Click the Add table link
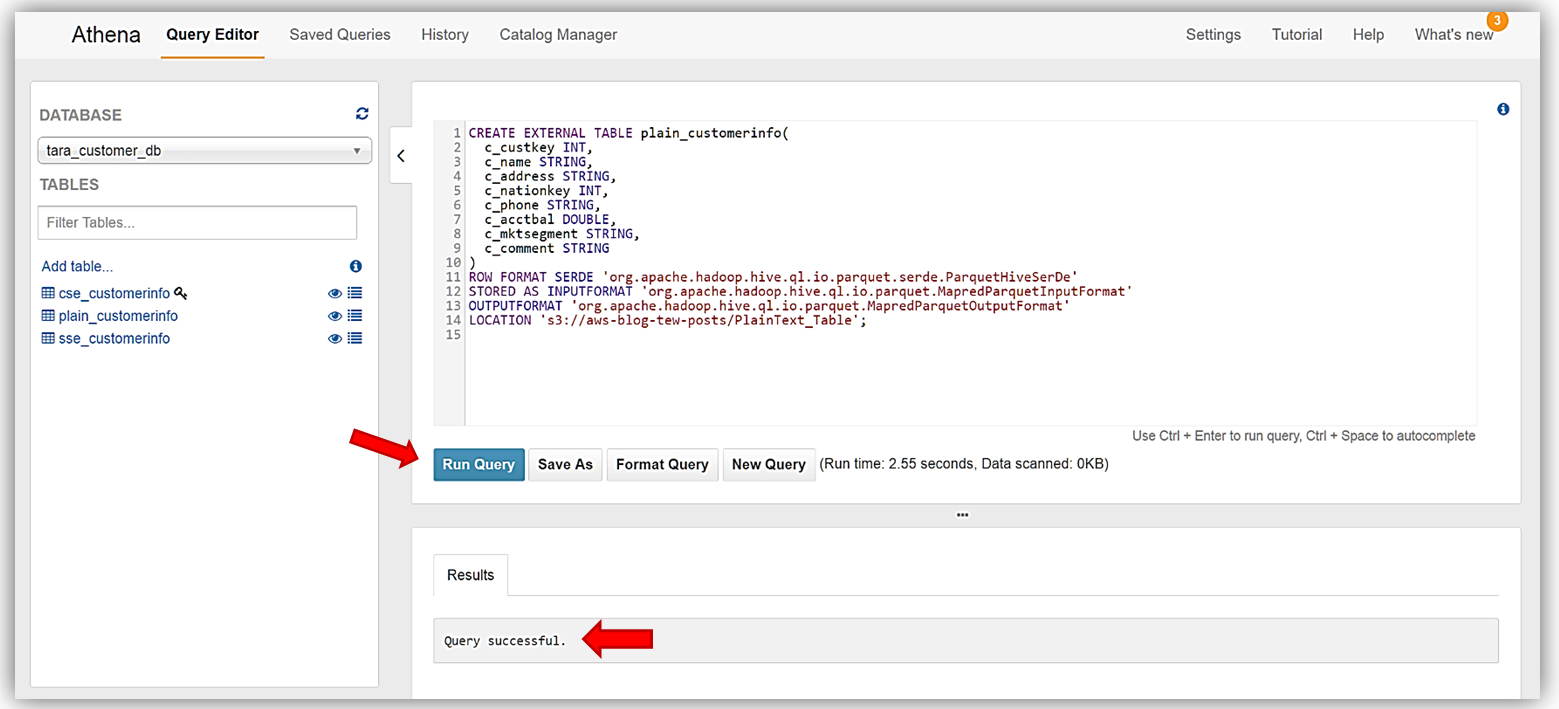 [x=77, y=267]
